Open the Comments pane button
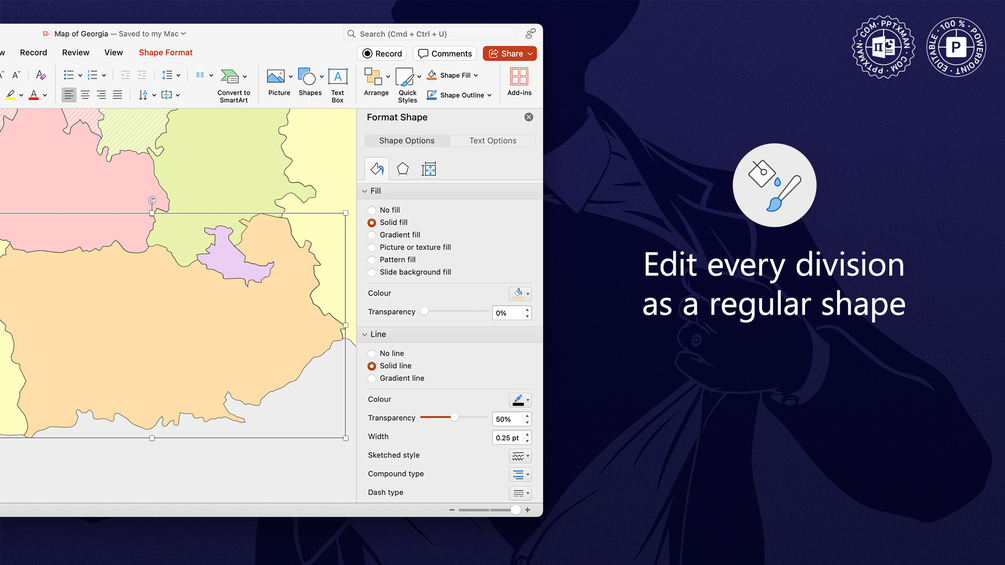 click(x=445, y=54)
